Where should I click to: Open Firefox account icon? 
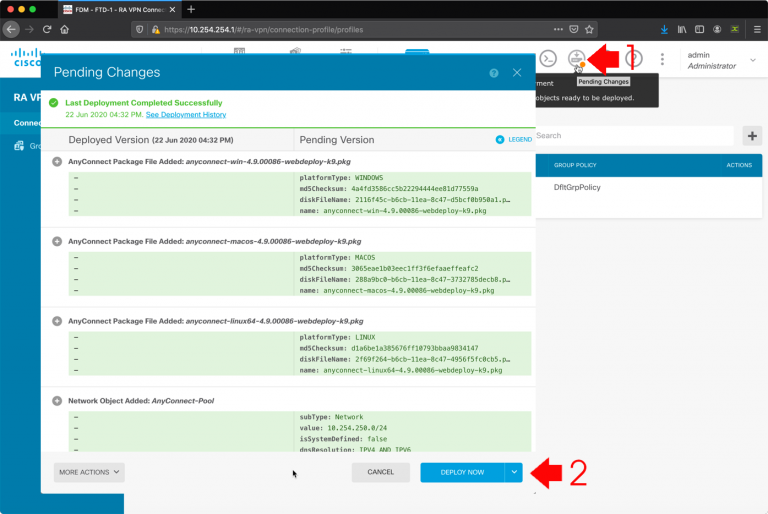717,29
